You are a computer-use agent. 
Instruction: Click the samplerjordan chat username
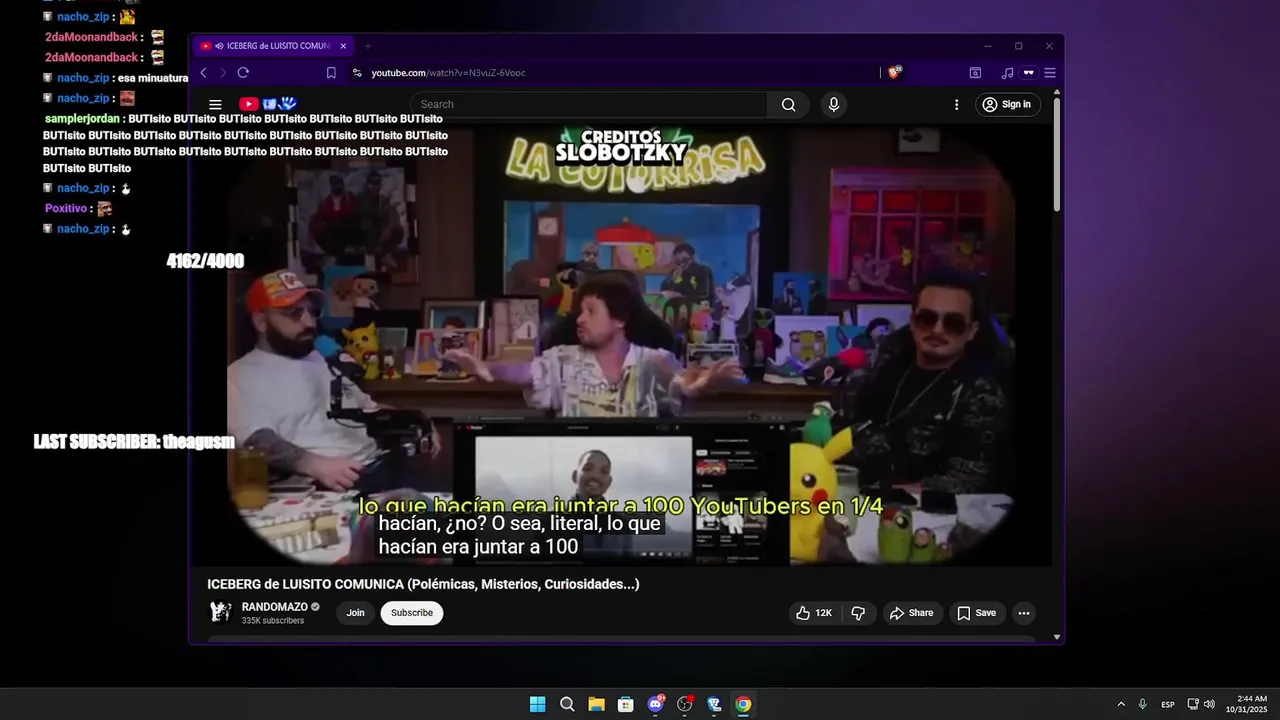click(83, 119)
